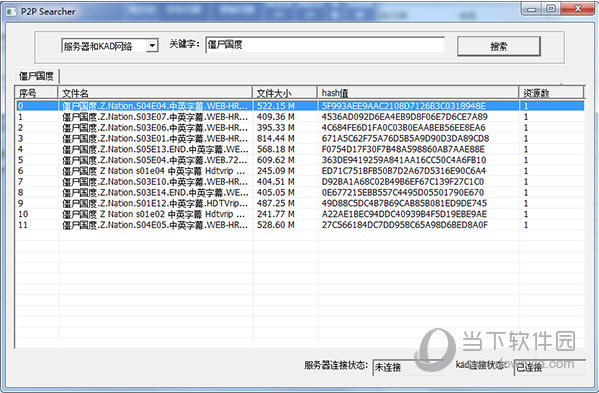Select file name containing S03E10

click(x=155, y=182)
